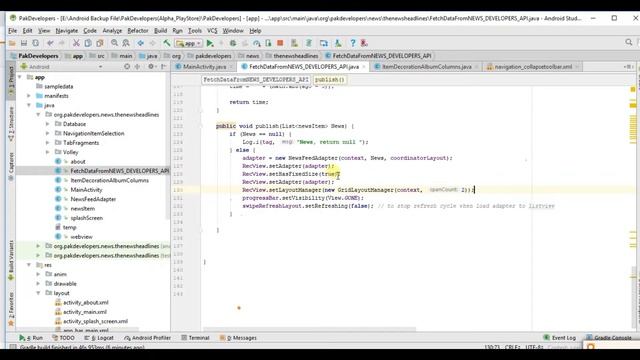Open the Refactor menu
This screenshot has height=360, width=640.
[138, 31]
